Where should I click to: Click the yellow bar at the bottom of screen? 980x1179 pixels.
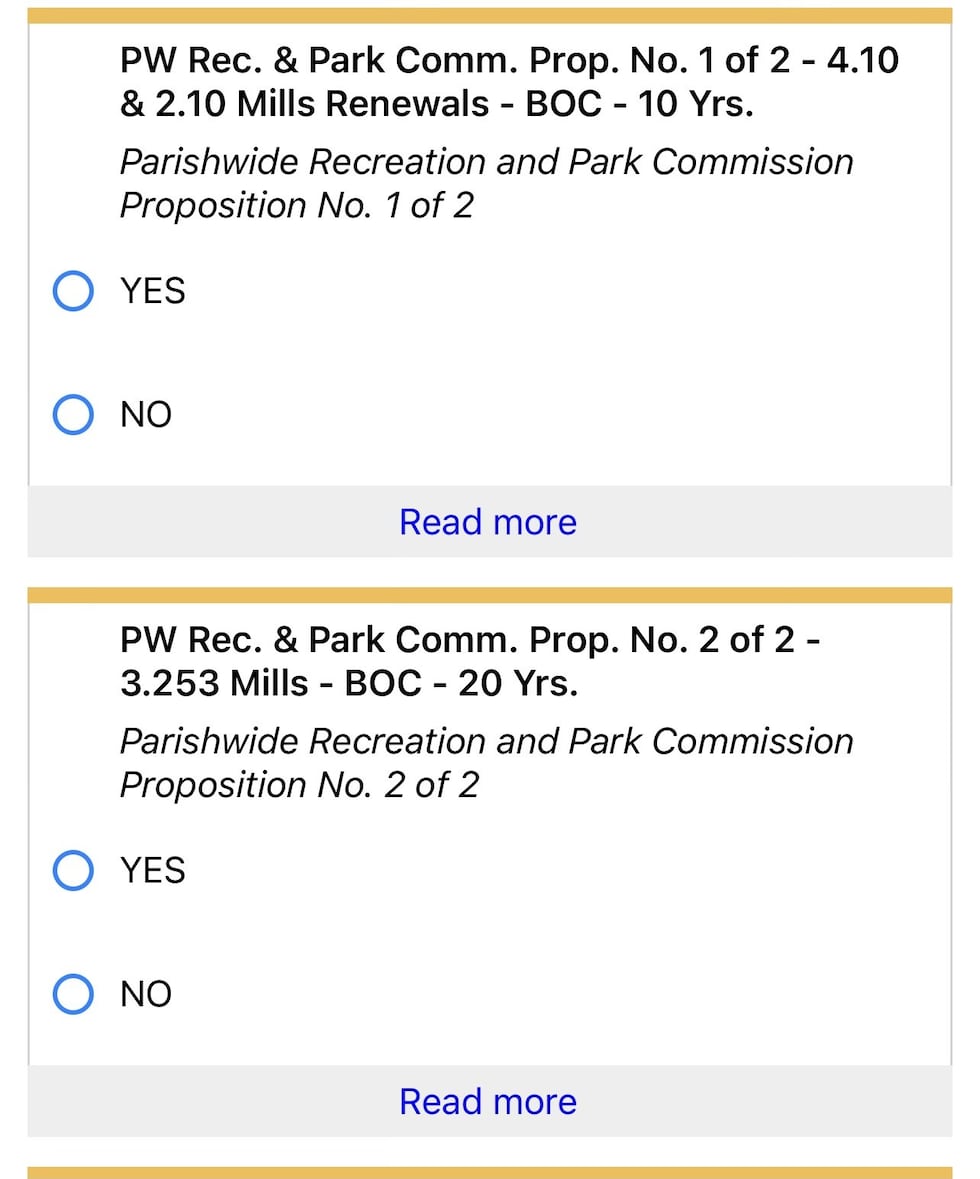[x=490, y=1170]
